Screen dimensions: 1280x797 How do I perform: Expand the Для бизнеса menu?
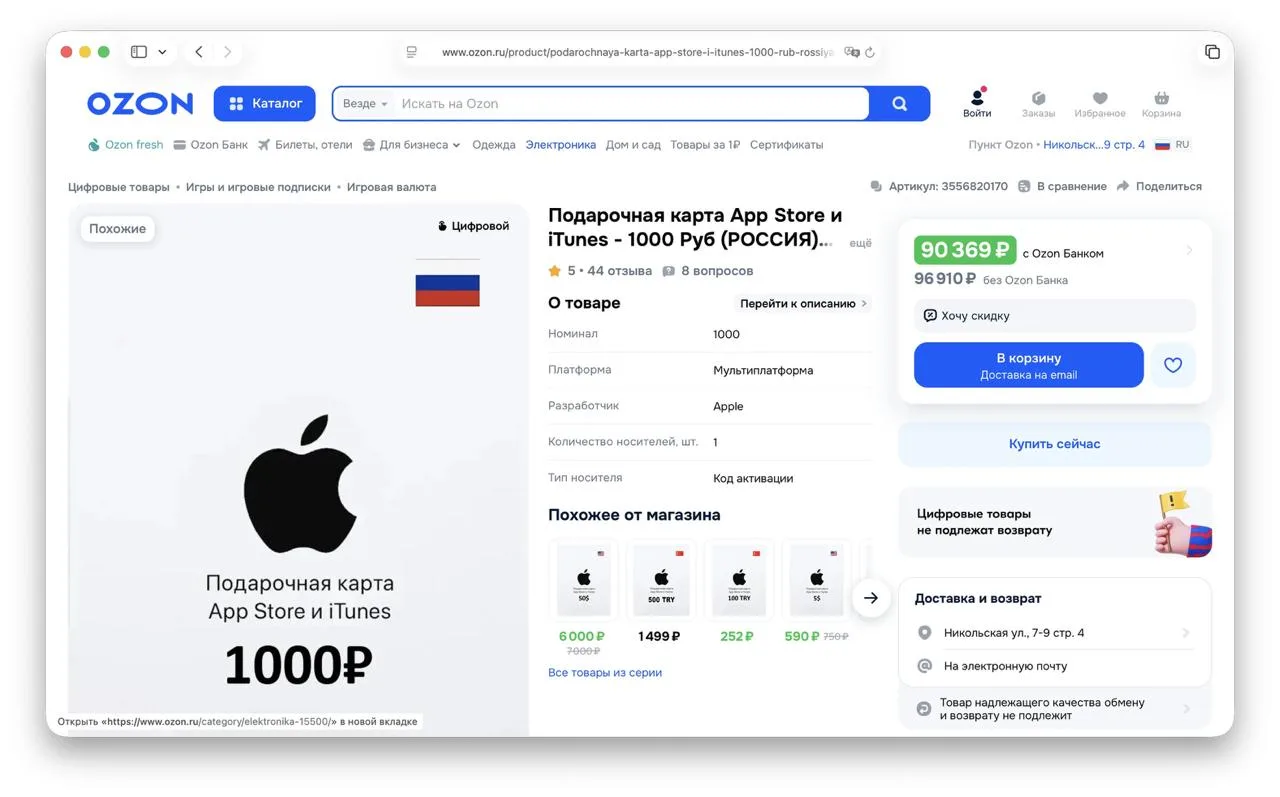coord(411,145)
